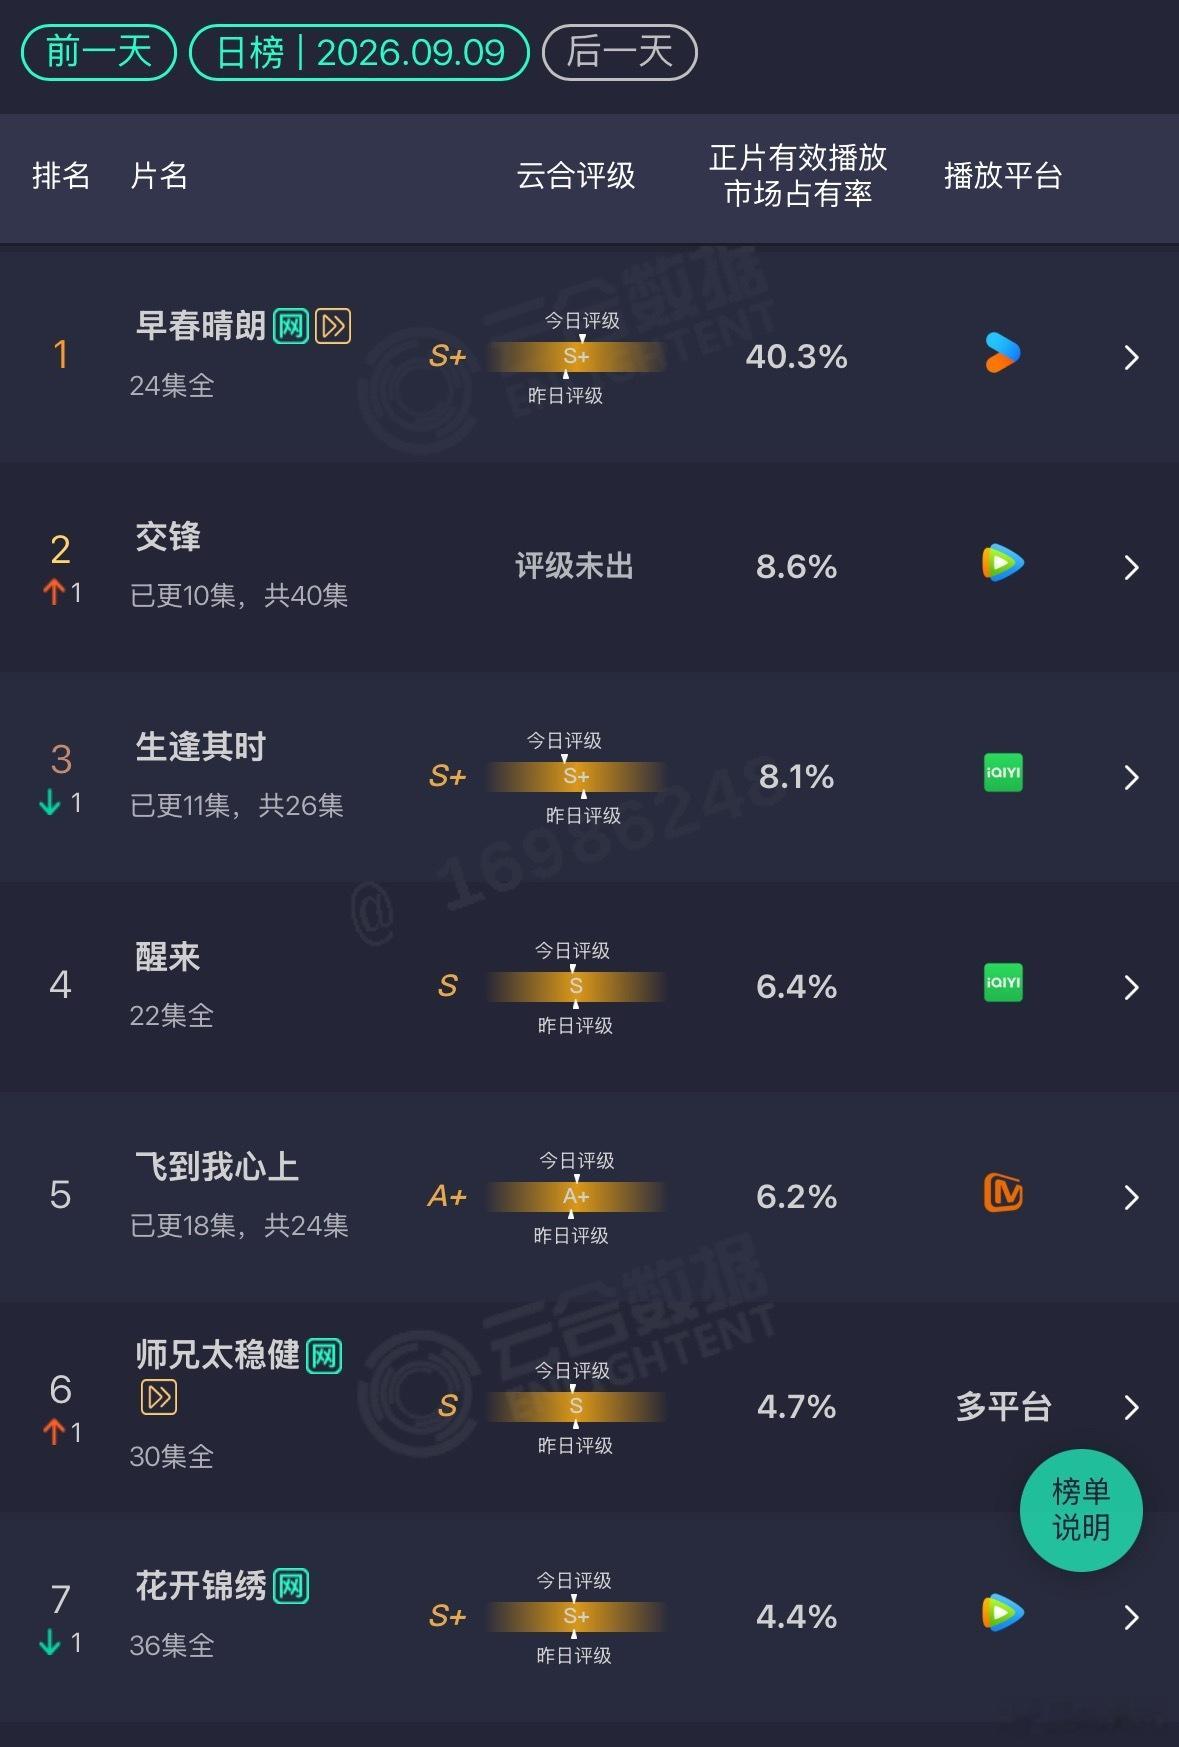This screenshot has height=1747, width=1179.
Task: Open the 日榜 2026.09.09 date selector
Action: coord(360,52)
